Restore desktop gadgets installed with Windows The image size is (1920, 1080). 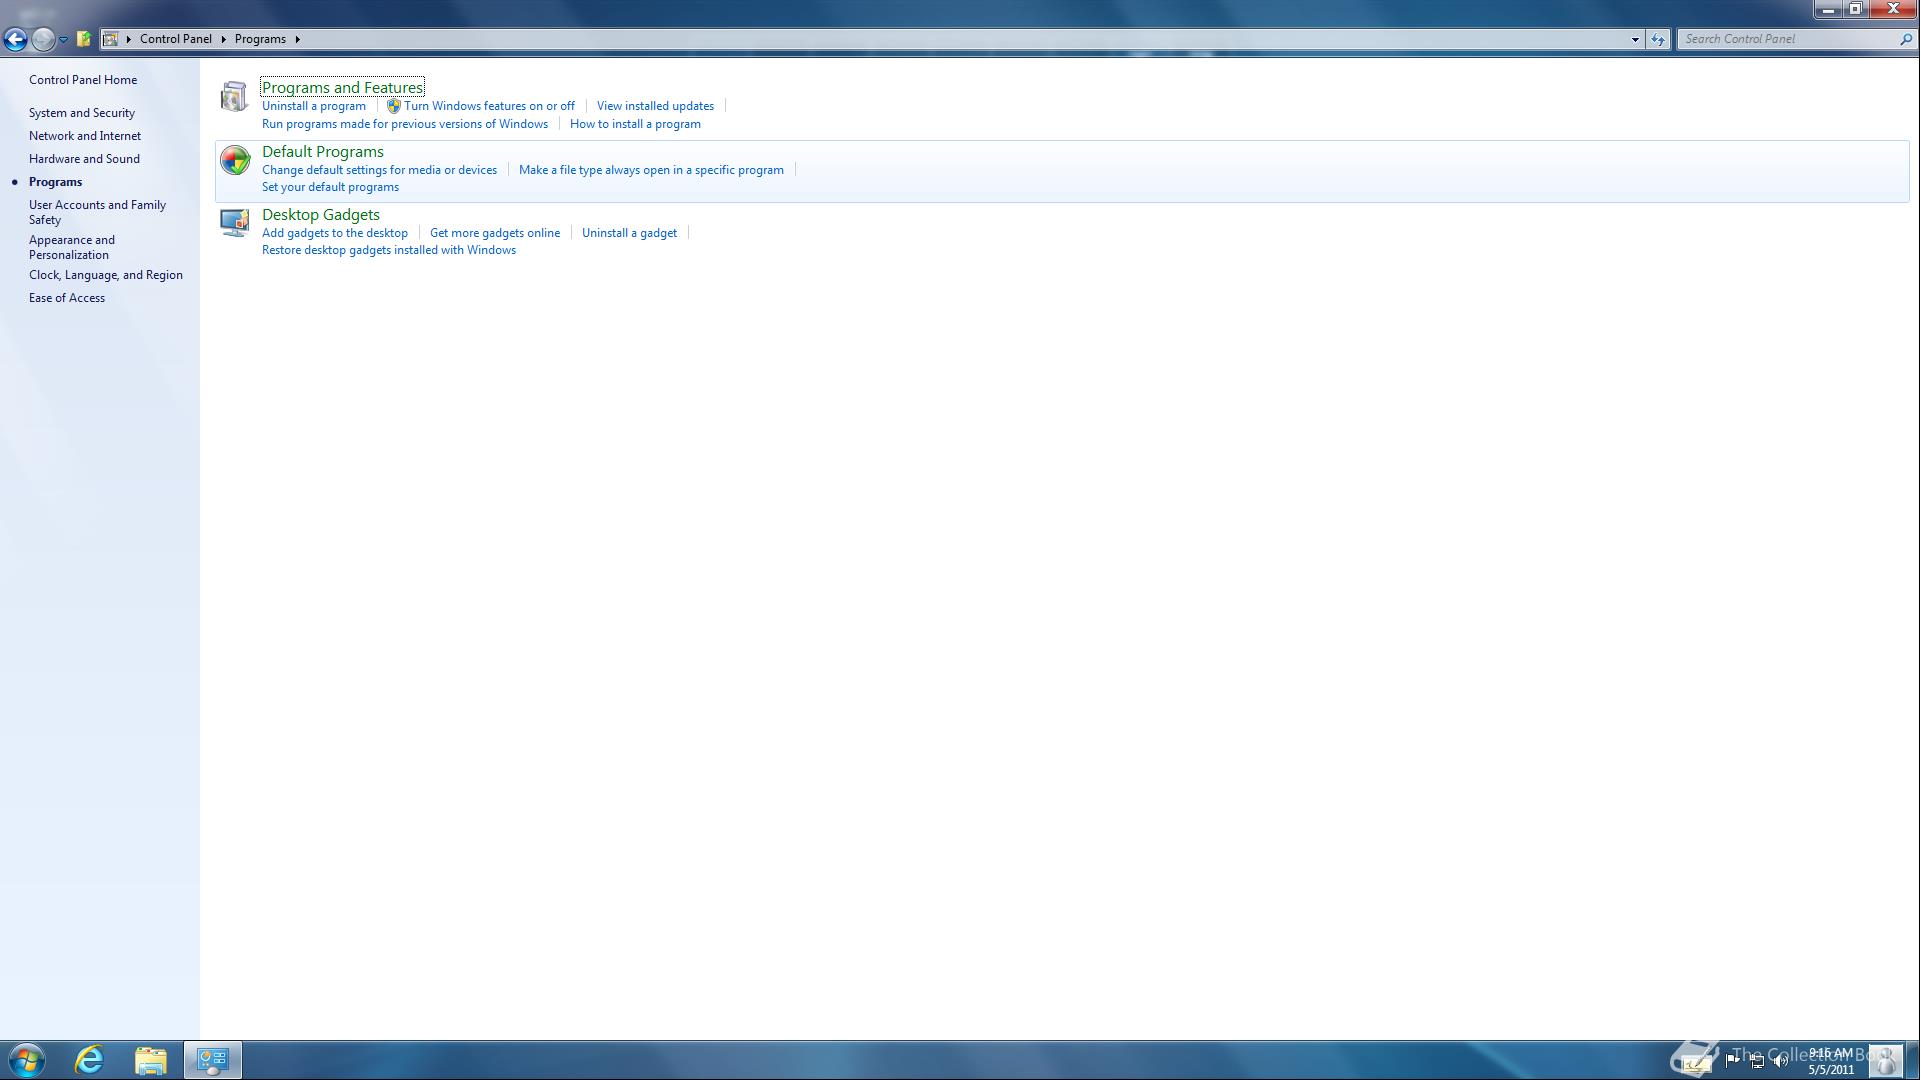pyautogui.click(x=389, y=250)
